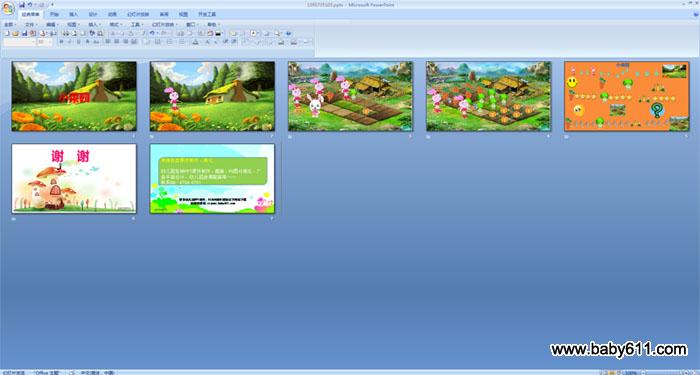700x375 pixels.
Task: Select the first slide thumbnail with red title
Action: click(74, 96)
